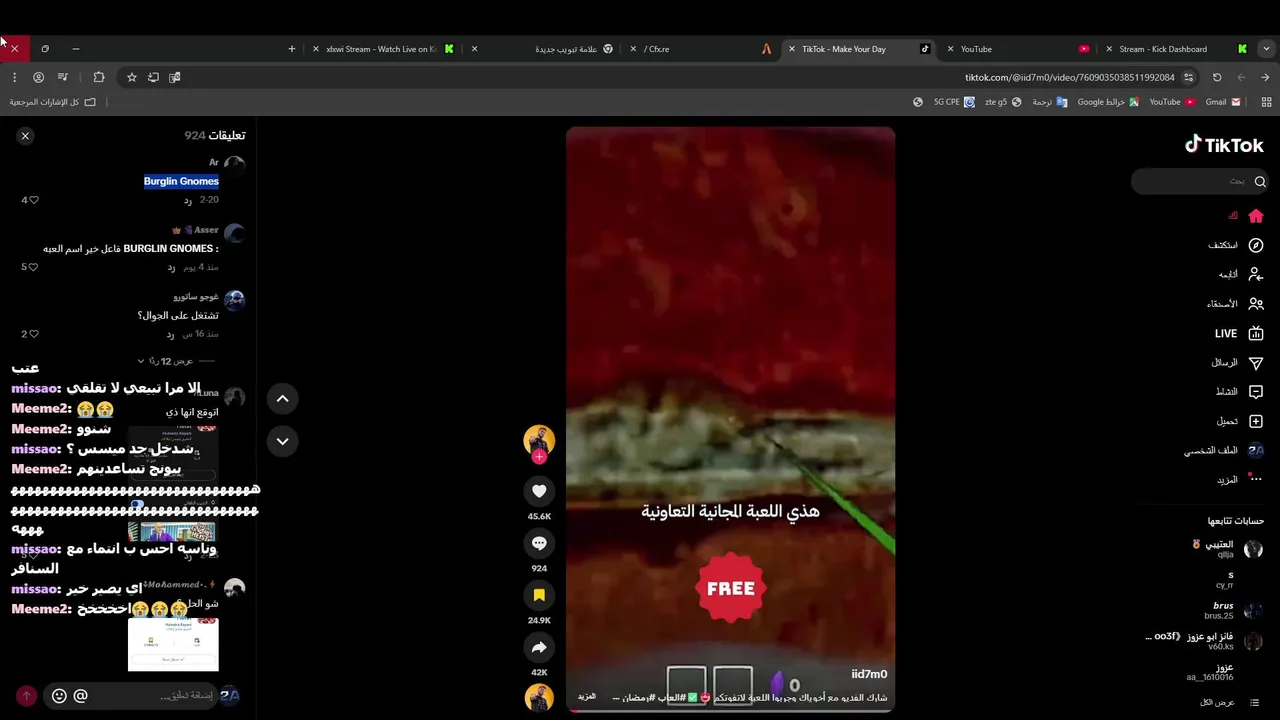The image size is (1280, 720).
Task: Open the all bookmarks folder
Action: [52, 102]
